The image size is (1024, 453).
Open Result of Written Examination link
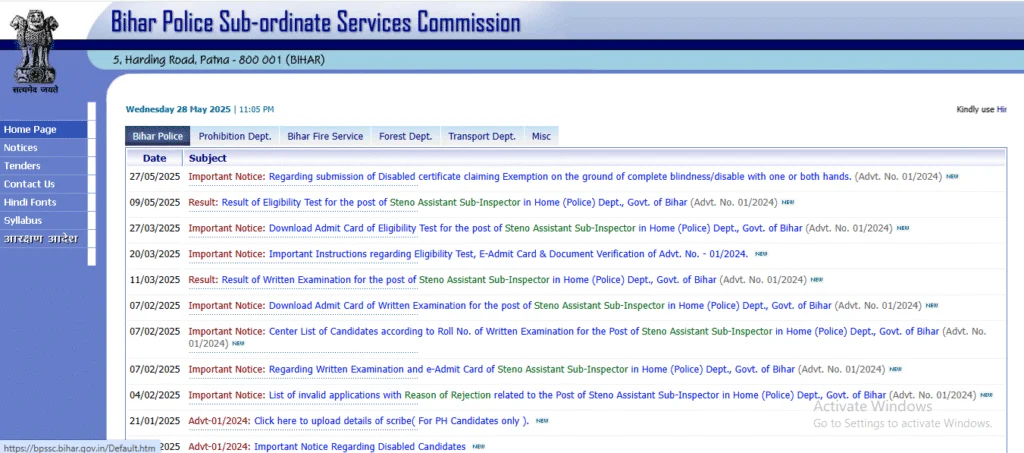click(x=469, y=279)
